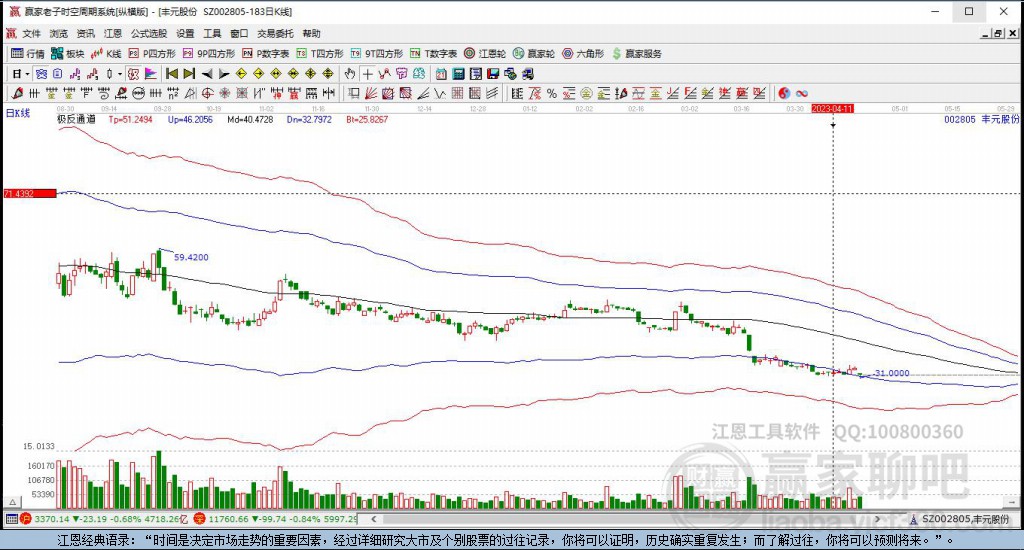Expand the candlestick style dropdown arrow

(x=120, y=74)
